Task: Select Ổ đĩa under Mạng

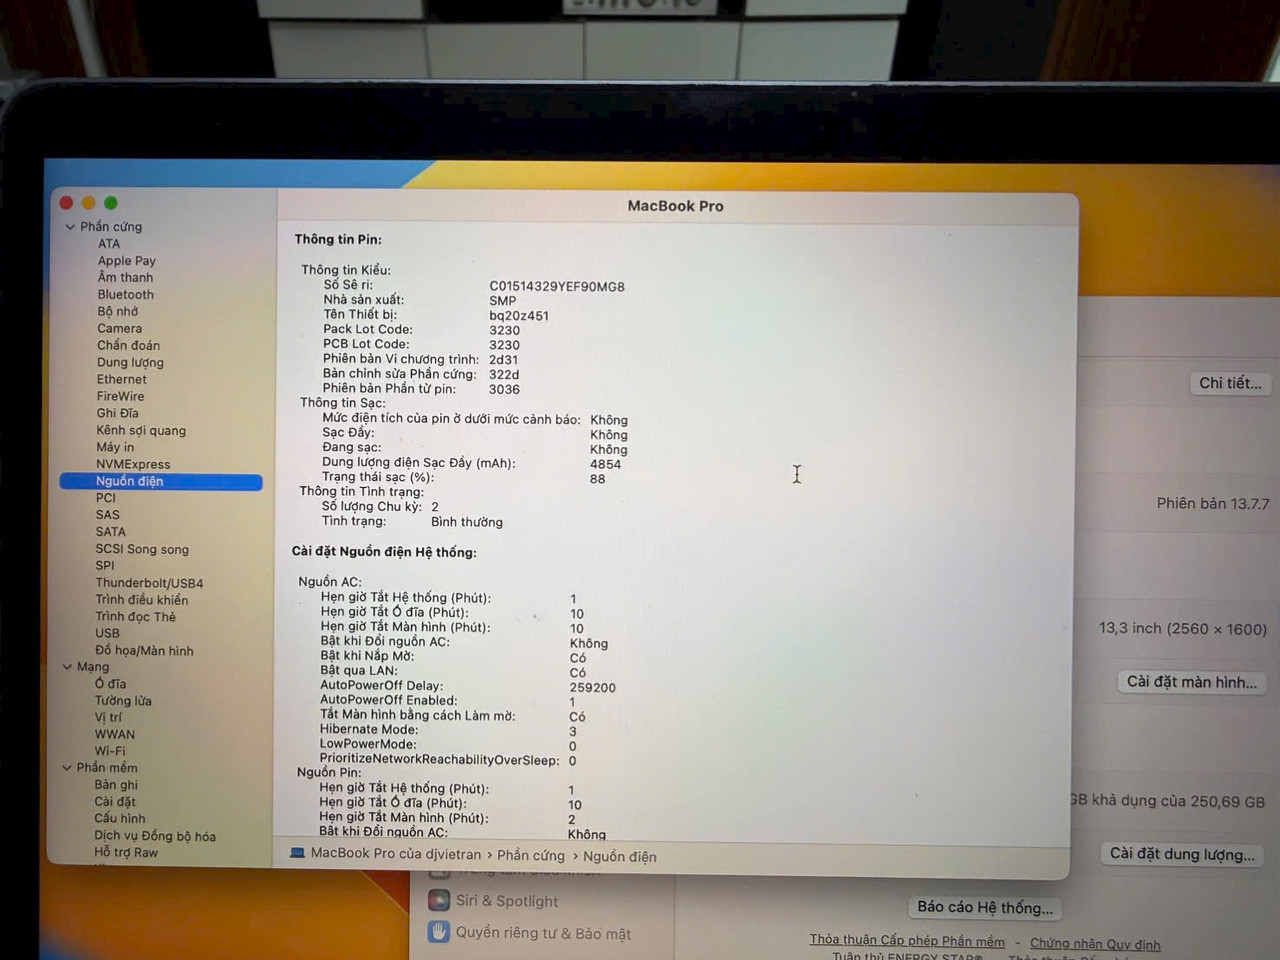Action: [111, 684]
